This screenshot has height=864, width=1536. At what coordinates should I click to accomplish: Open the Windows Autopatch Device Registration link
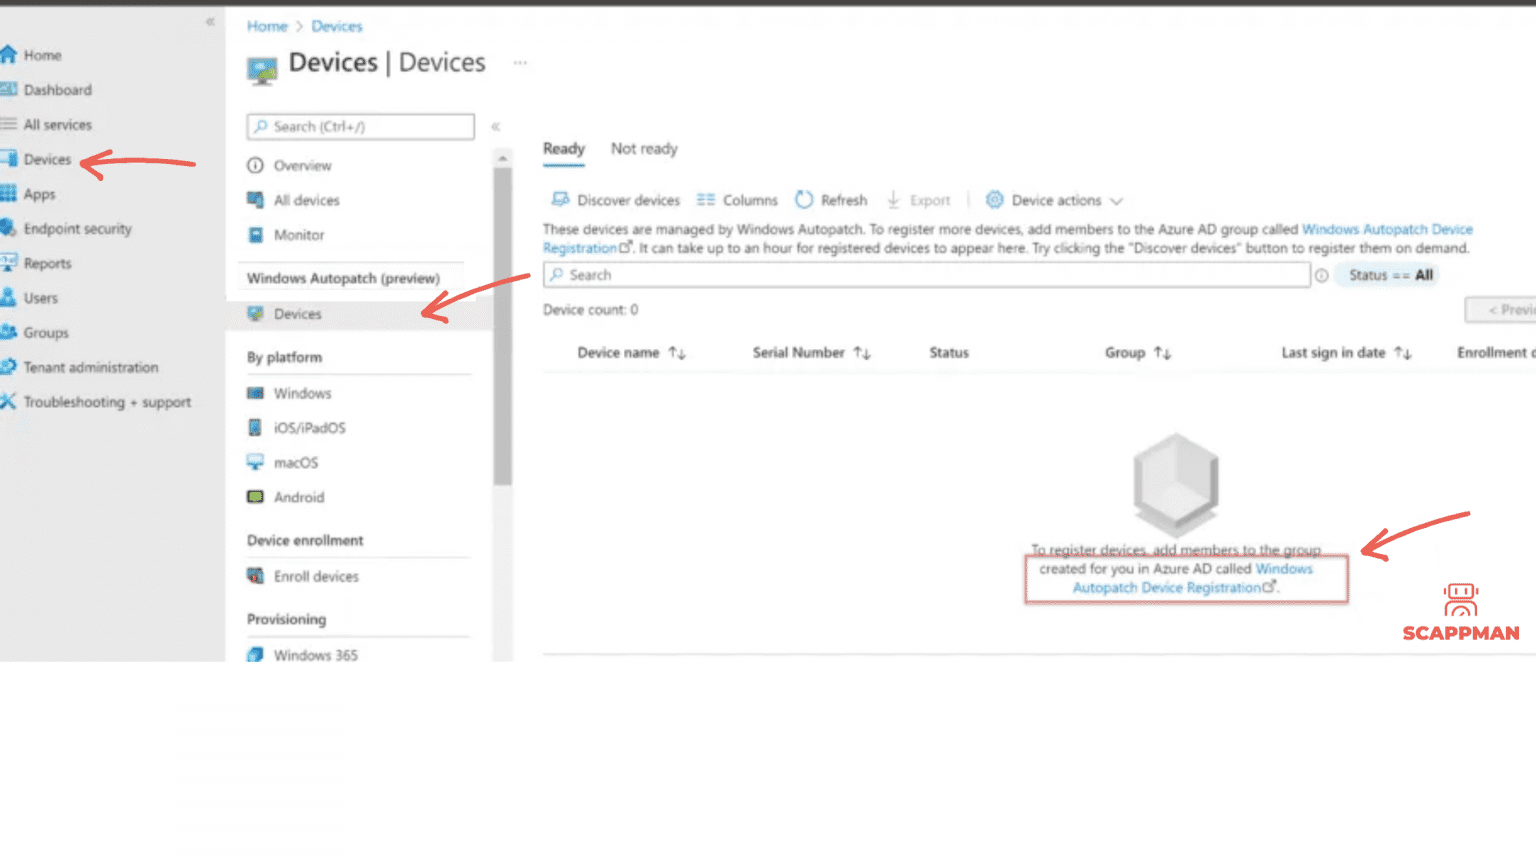pyautogui.click(x=1388, y=229)
